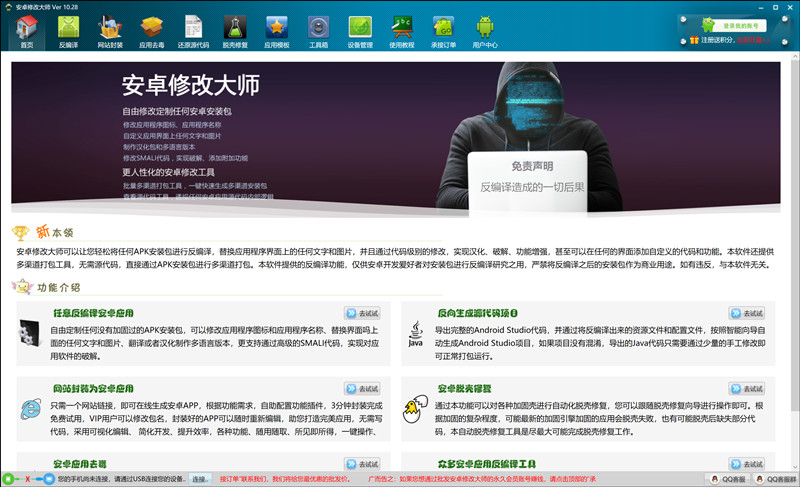Click the window title 安卓修改大师 Ver 10.28
This screenshot has height=487, width=800.
click(46, 7)
